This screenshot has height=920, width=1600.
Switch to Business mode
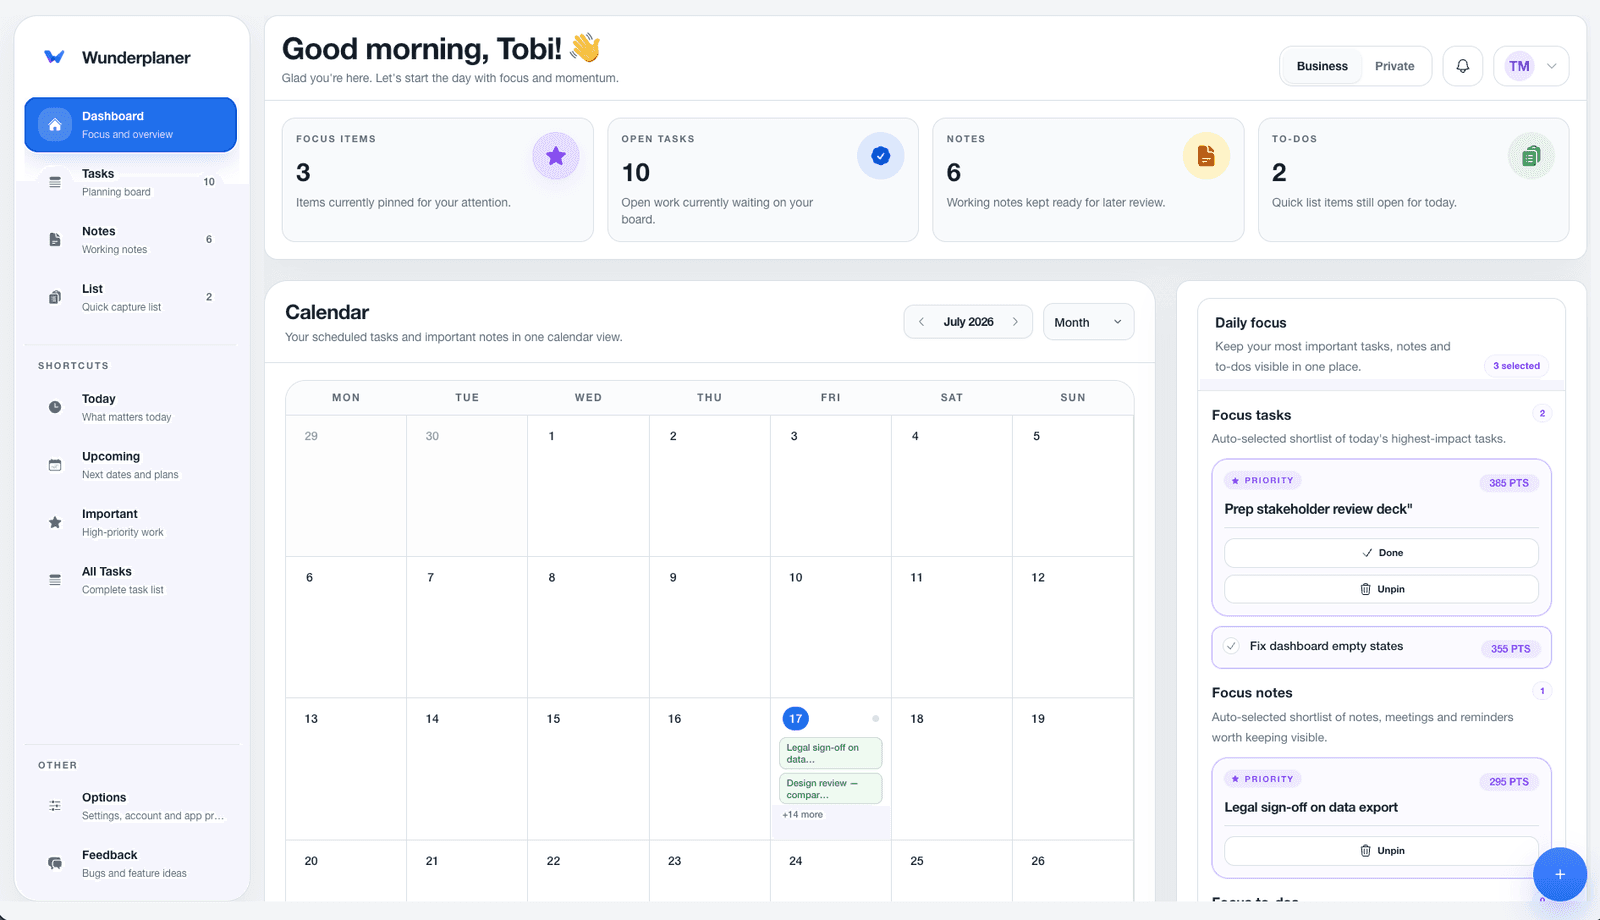click(1322, 66)
